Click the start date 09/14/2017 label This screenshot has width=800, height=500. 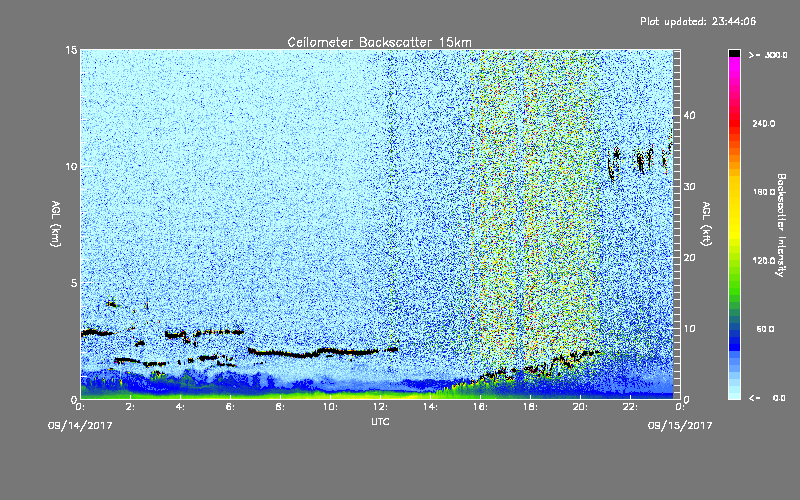coord(80,426)
